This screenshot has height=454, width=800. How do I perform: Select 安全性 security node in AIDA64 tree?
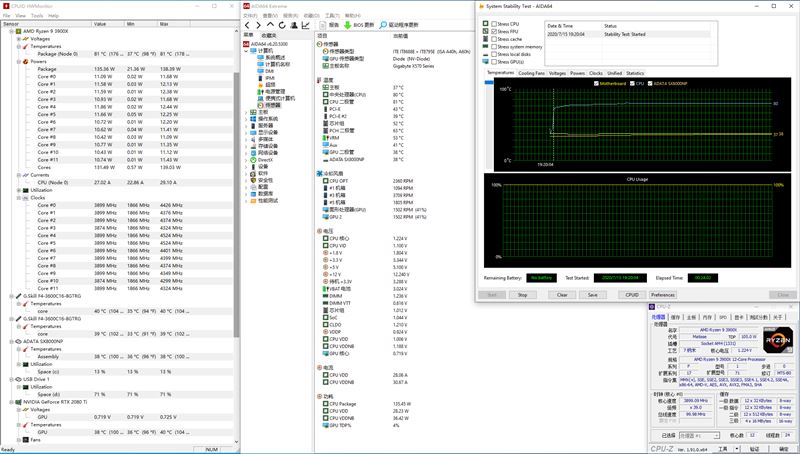pyautogui.click(x=262, y=180)
